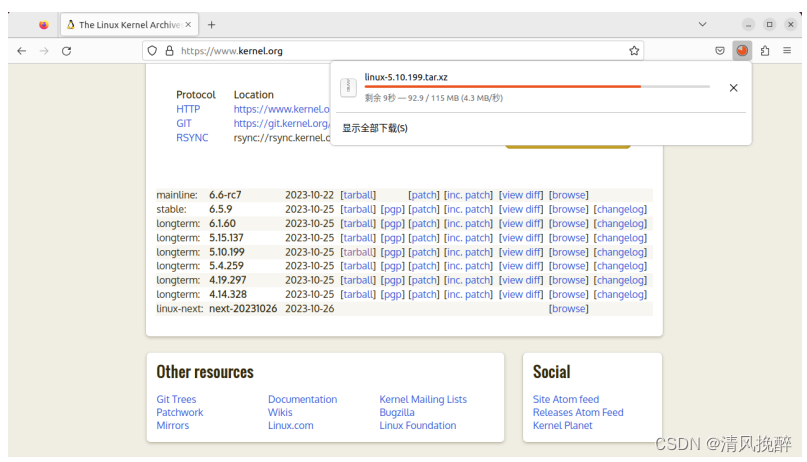Open inc. patch for 5.15.137
This screenshot has height=462, width=807.
(468, 238)
